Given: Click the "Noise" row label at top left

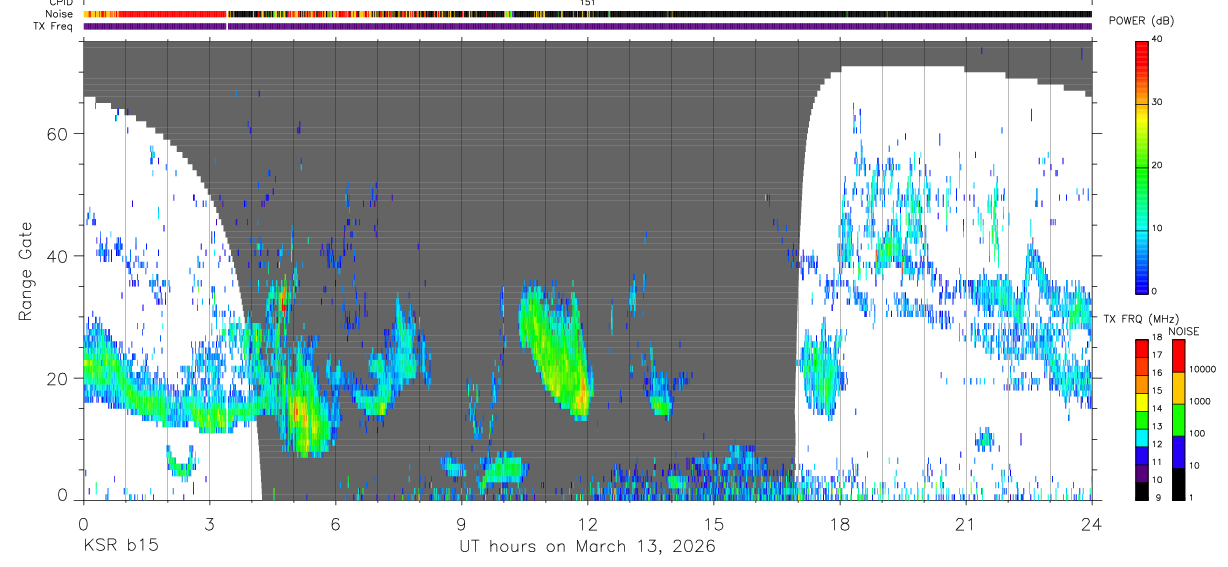Looking at the screenshot, I should (59, 14).
